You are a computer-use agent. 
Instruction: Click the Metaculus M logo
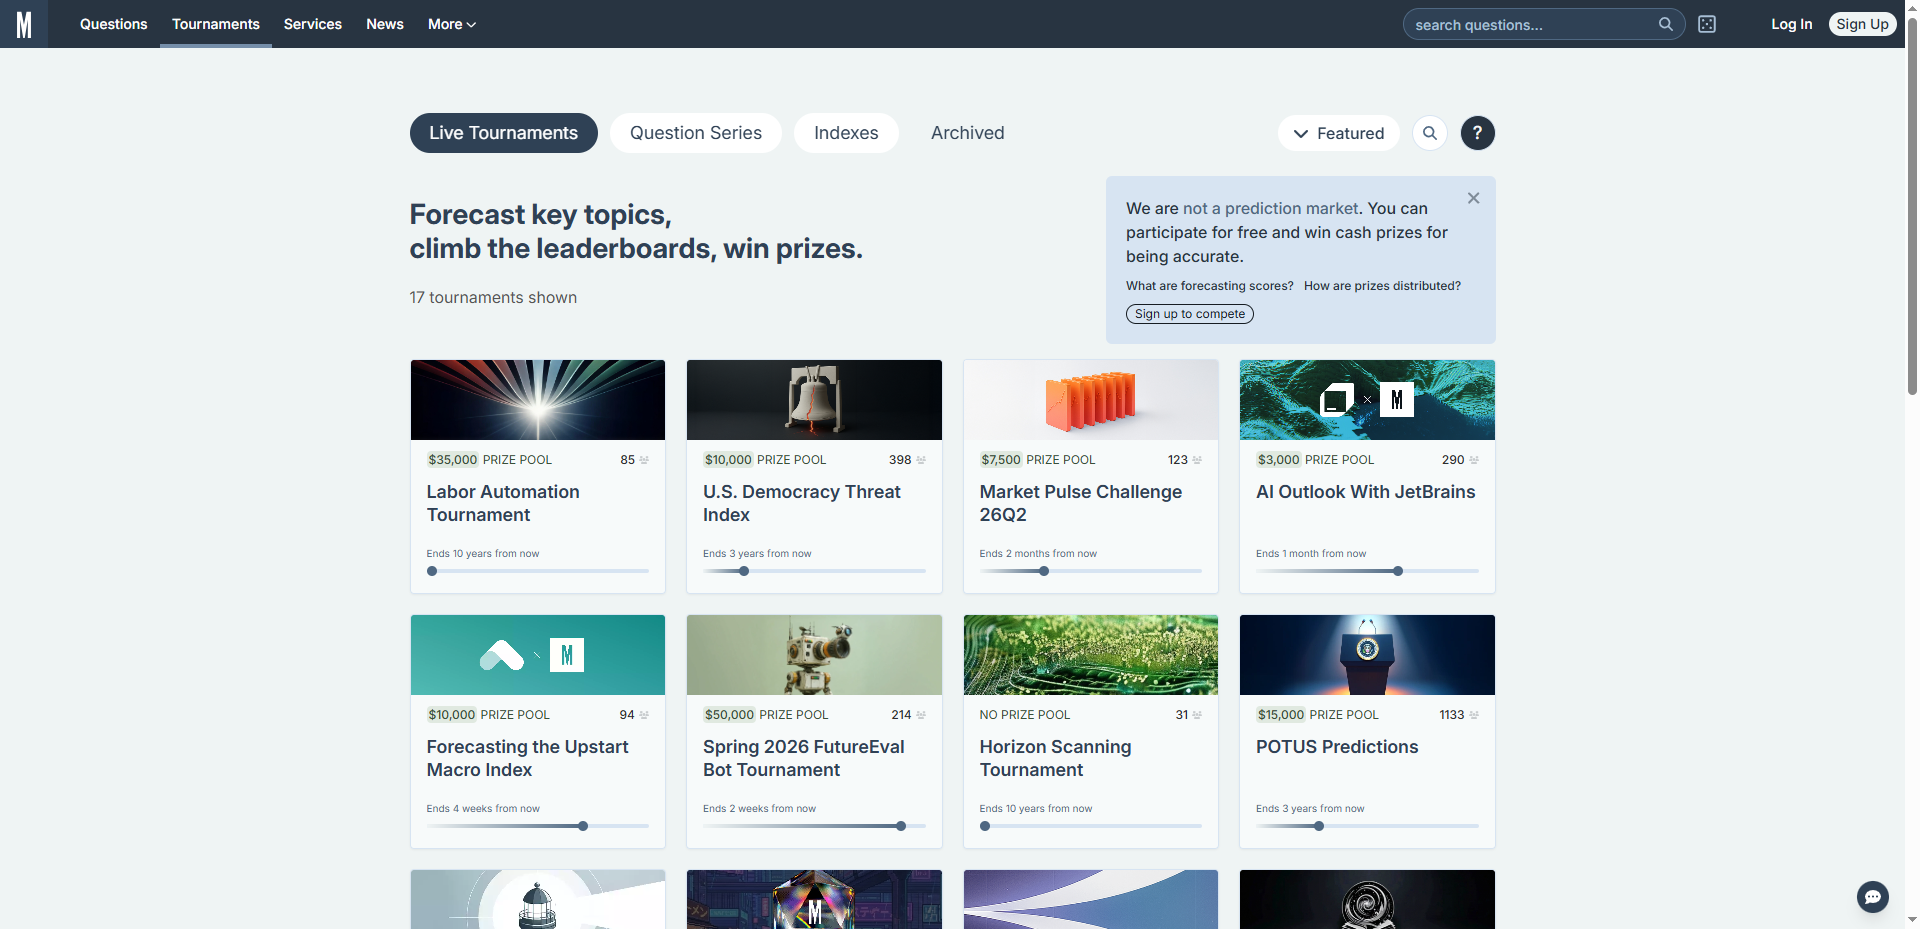(x=24, y=24)
